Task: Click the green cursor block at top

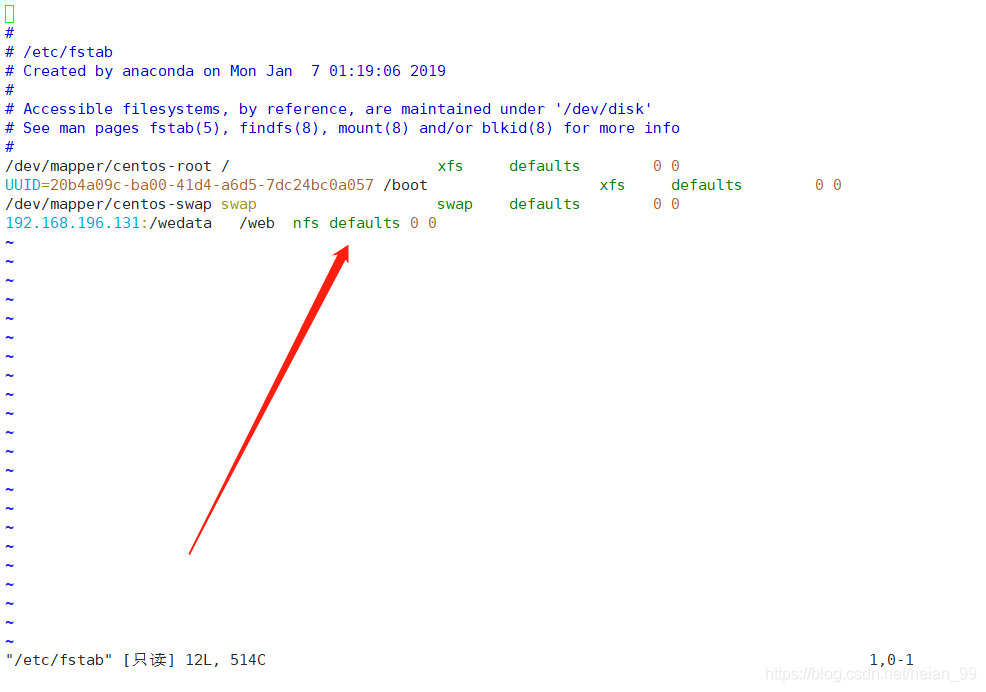Action: tap(9, 14)
